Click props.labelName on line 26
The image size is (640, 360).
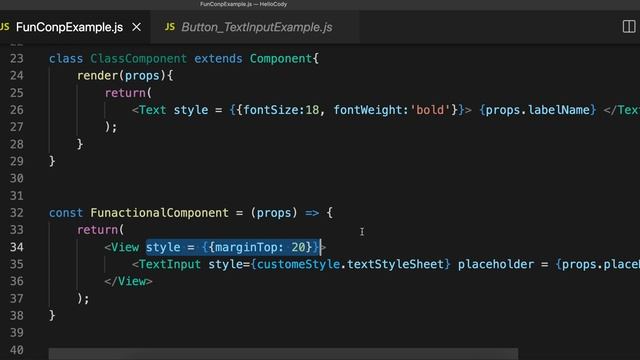click(x=538, y=110)
